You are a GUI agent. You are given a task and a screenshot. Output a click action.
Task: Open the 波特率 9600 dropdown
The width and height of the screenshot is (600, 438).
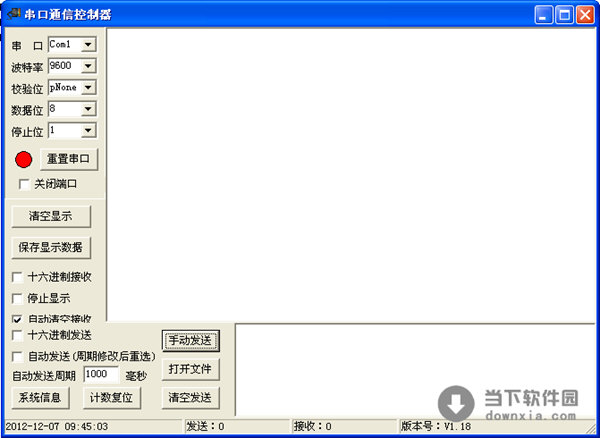88,66
